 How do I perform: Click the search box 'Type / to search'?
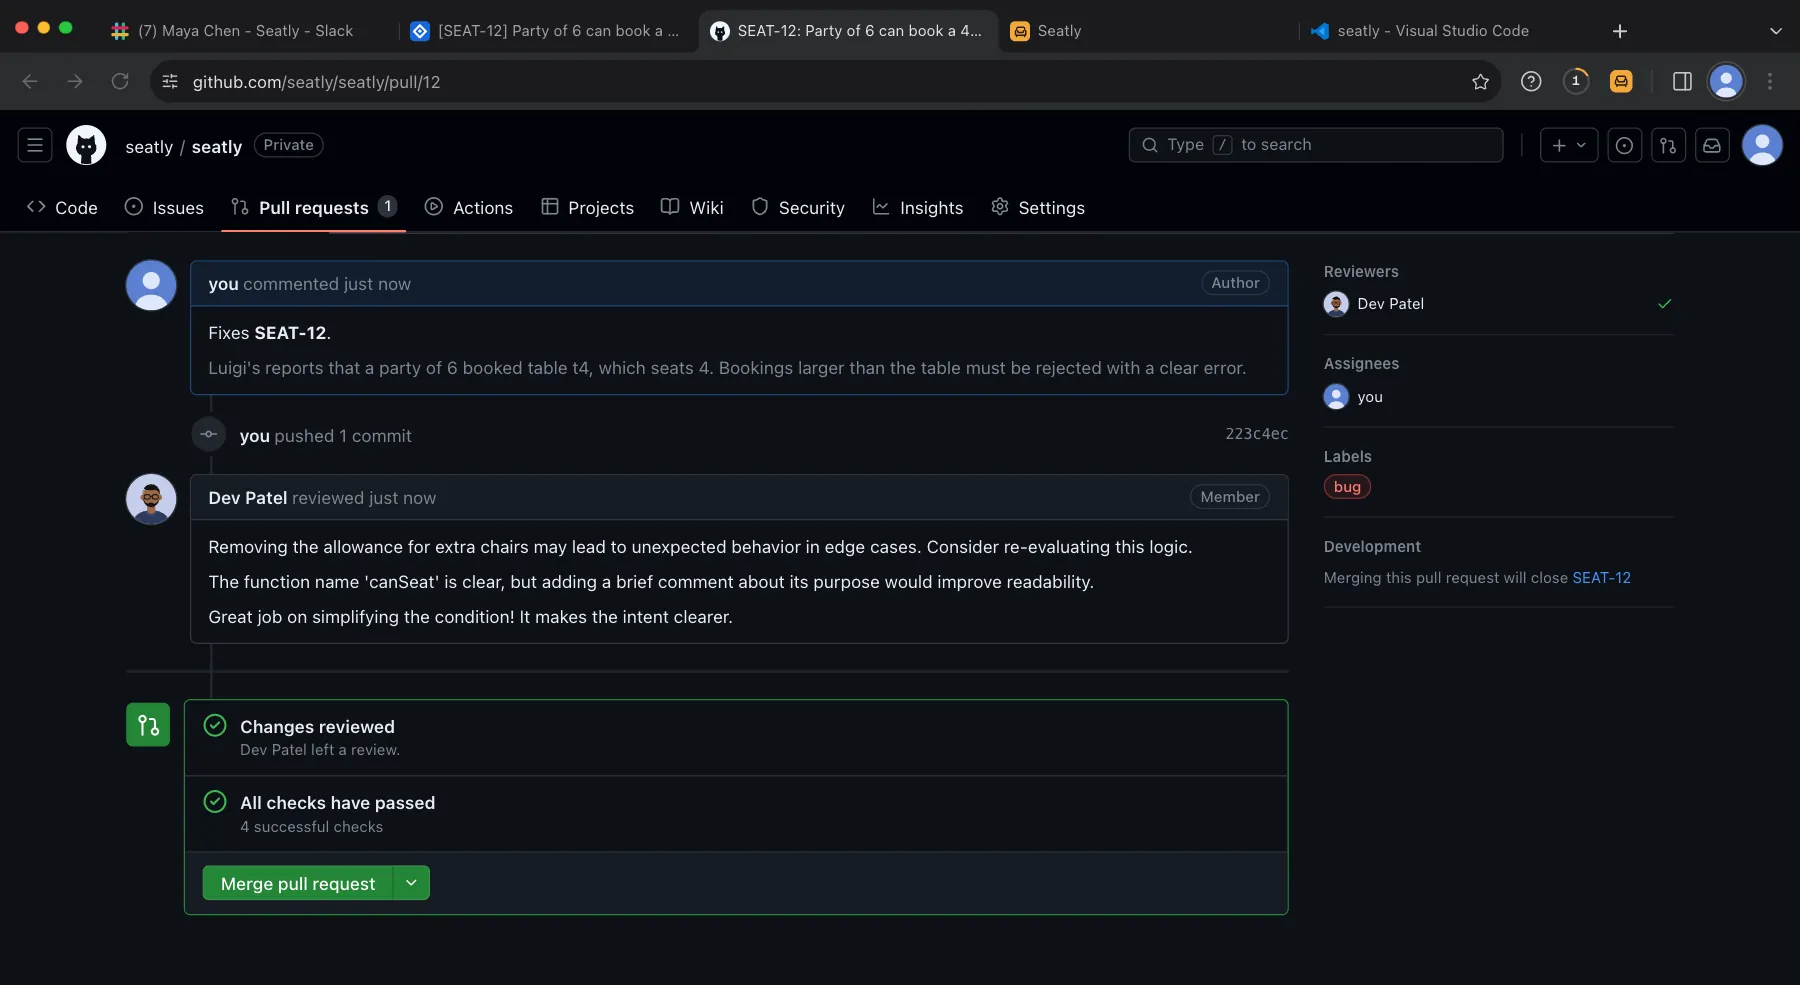pos(1316,145)
